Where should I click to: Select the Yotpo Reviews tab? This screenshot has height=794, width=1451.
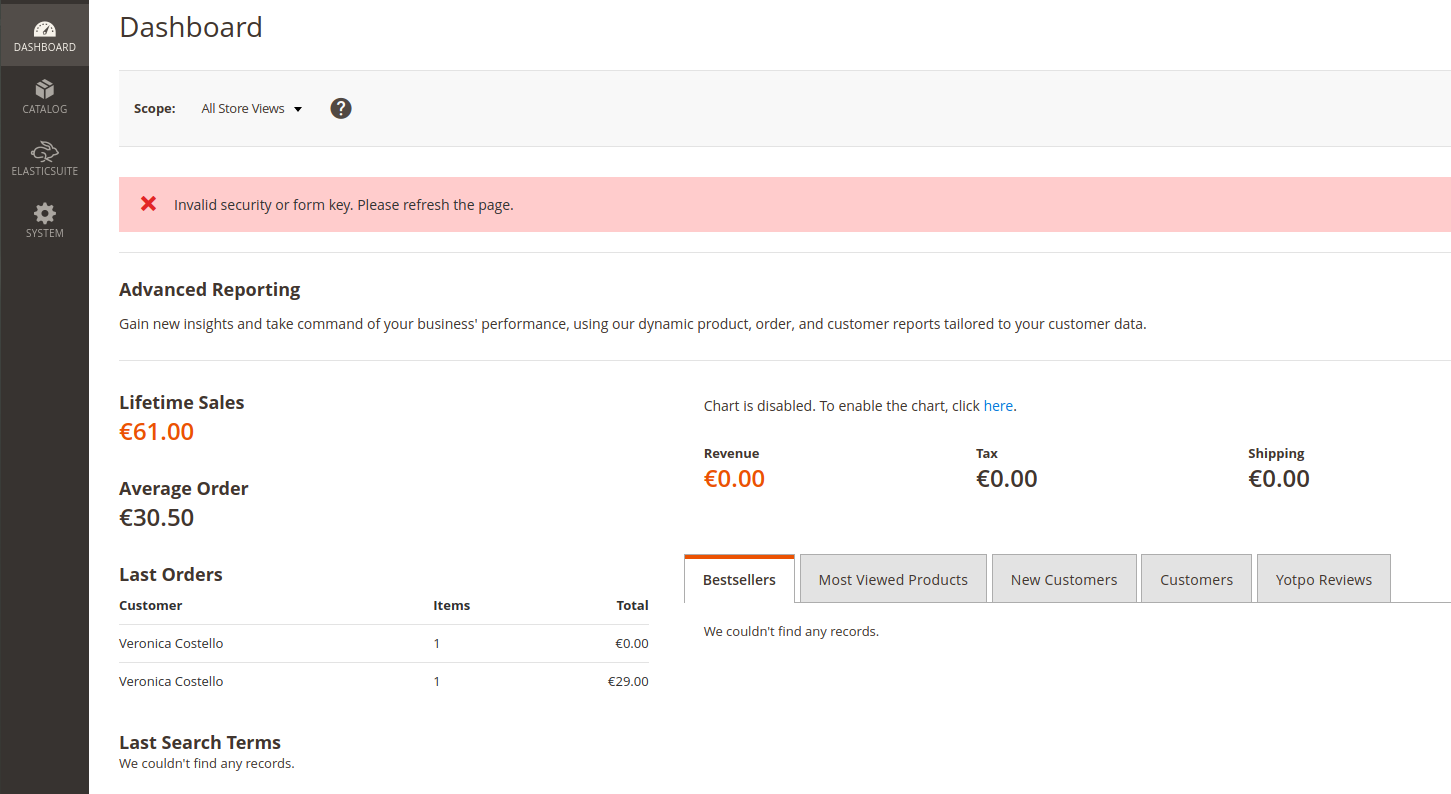point(1323,578)
